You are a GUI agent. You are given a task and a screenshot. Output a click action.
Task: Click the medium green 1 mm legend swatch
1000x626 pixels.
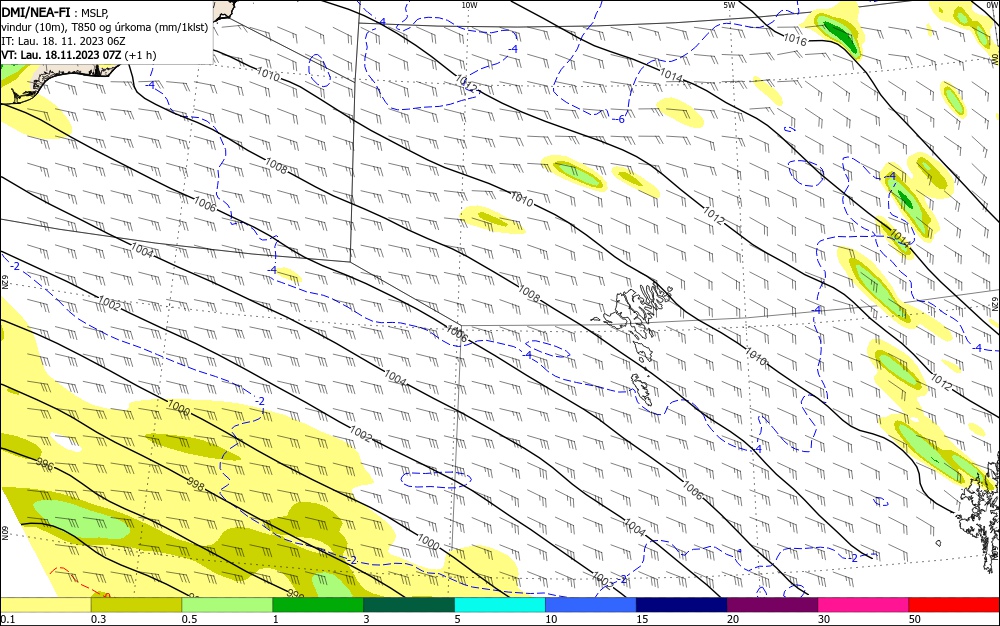pyautogui.click(x=318, y=605)
